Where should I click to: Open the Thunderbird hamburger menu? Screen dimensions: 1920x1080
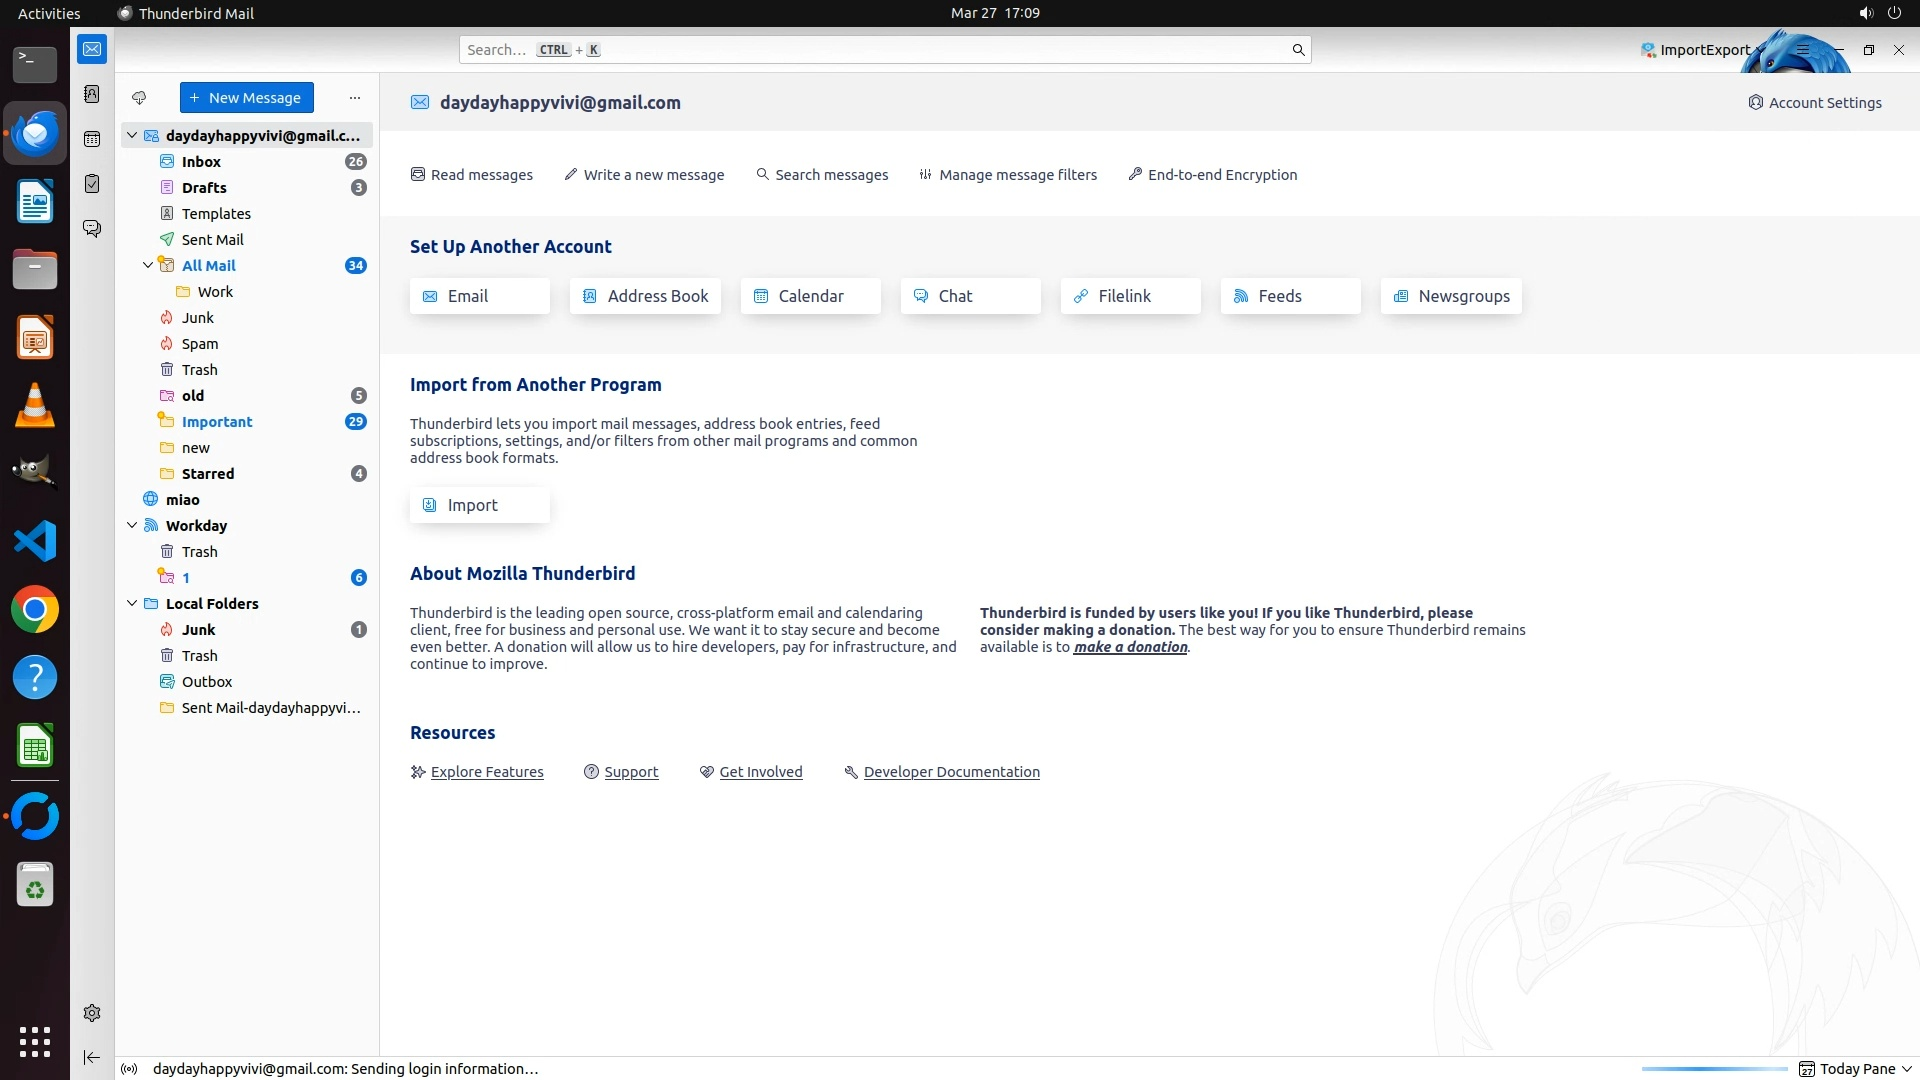point(1802,50)
